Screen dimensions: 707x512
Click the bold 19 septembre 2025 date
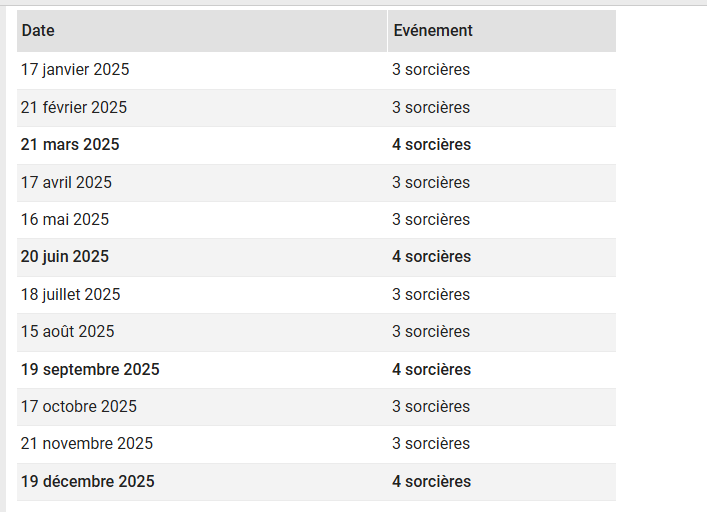(90, 369)
